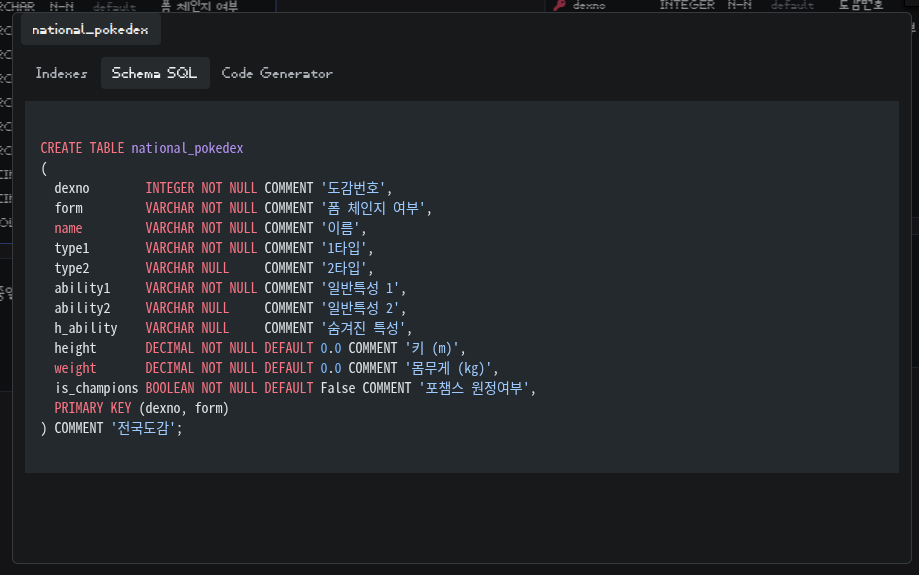The width and height of the screenshot is (919, 575).
Task: Click the '폼 체인지 여부' comment string
Action: pos(373,208)
